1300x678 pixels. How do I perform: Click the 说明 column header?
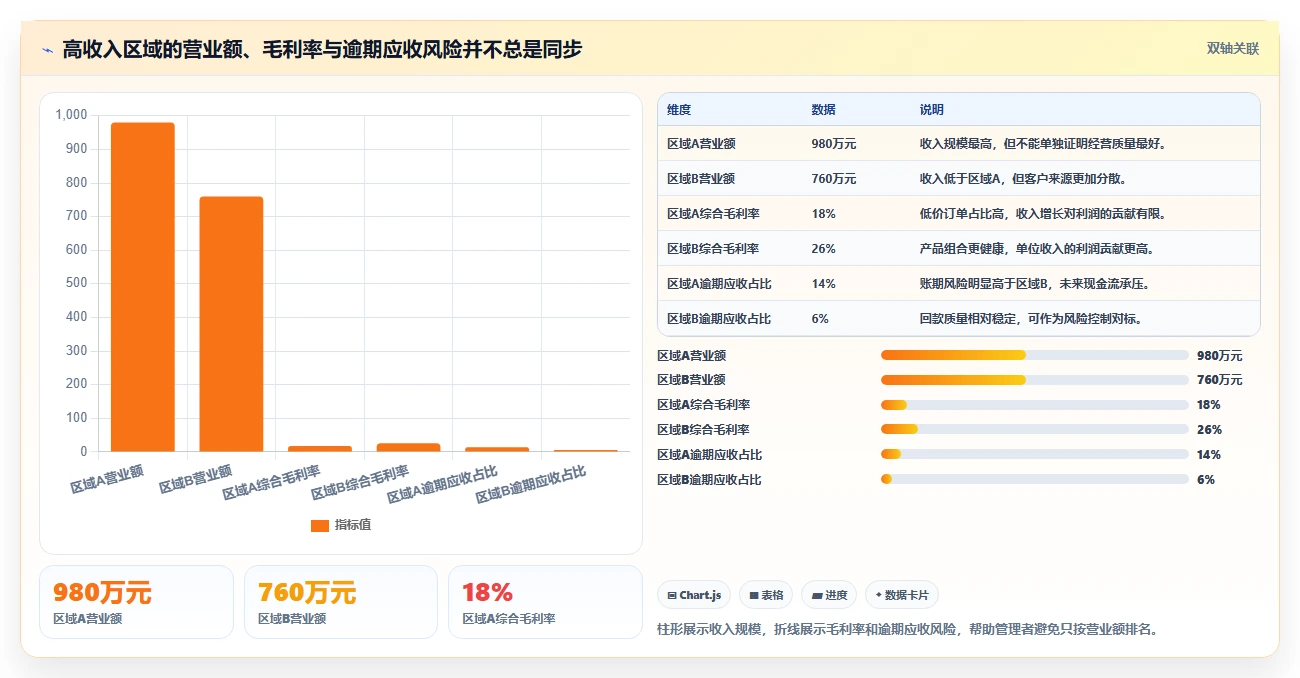(x=932, y=110)
